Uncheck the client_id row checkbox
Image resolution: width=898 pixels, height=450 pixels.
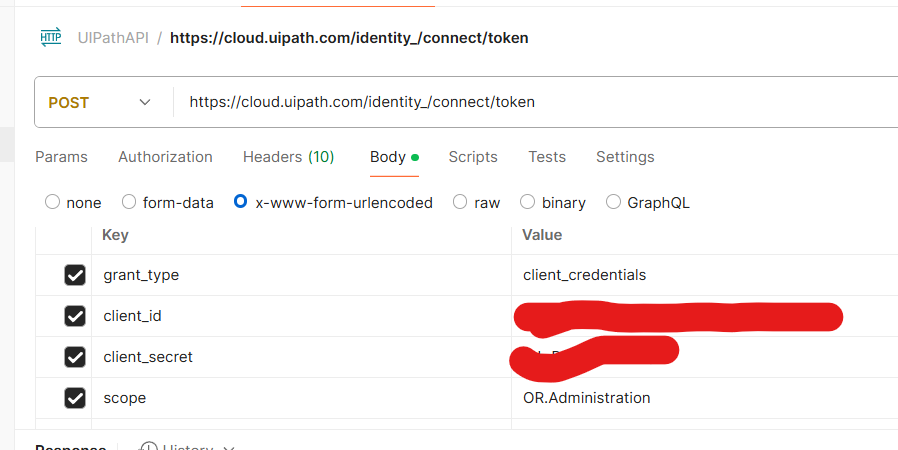75,316
